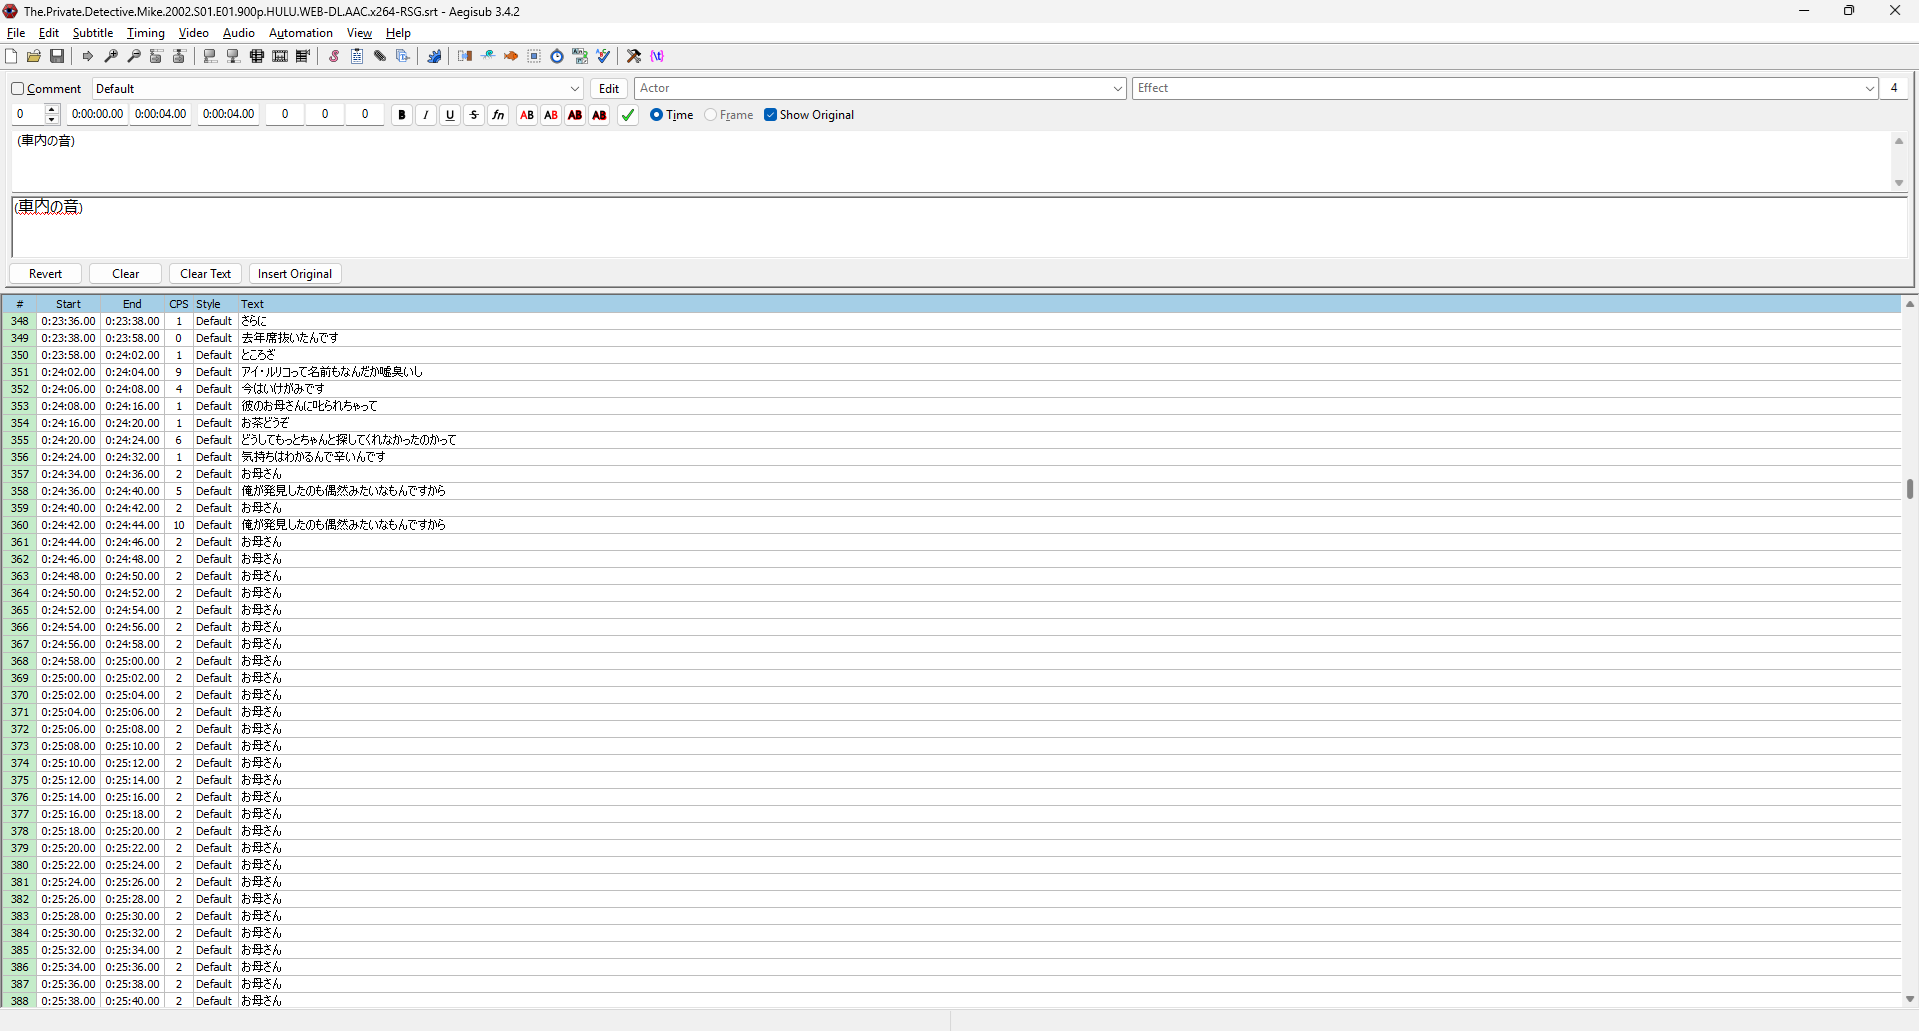Shift subtitles to current frame
The image size is (1919, 1031).
[303, 56]
